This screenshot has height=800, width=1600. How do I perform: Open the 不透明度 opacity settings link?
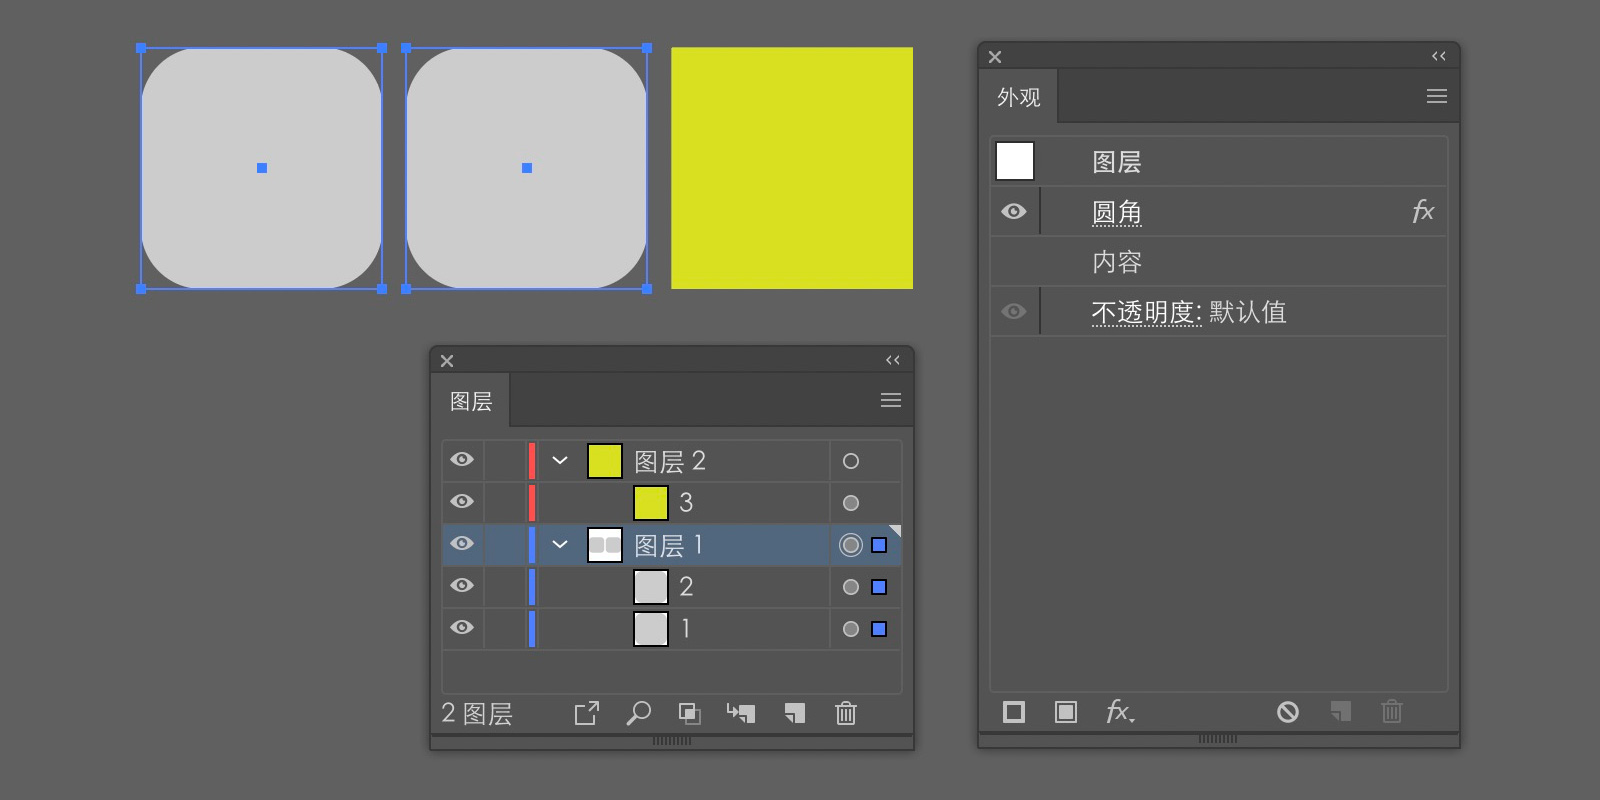tap(1146, 313)
